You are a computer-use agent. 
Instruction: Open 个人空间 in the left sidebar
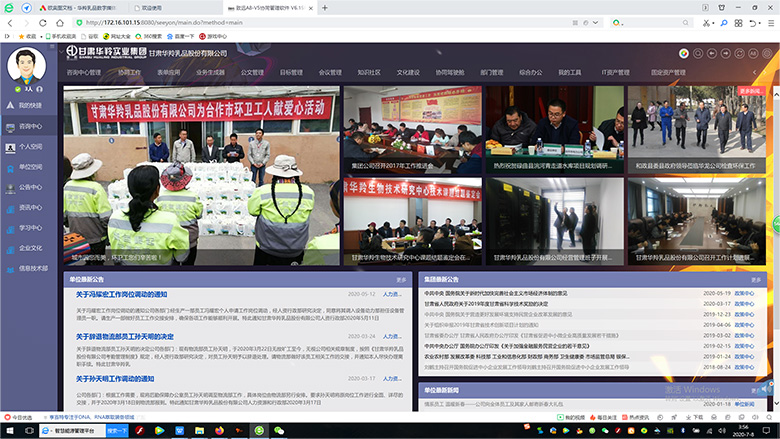pos(30,146)
